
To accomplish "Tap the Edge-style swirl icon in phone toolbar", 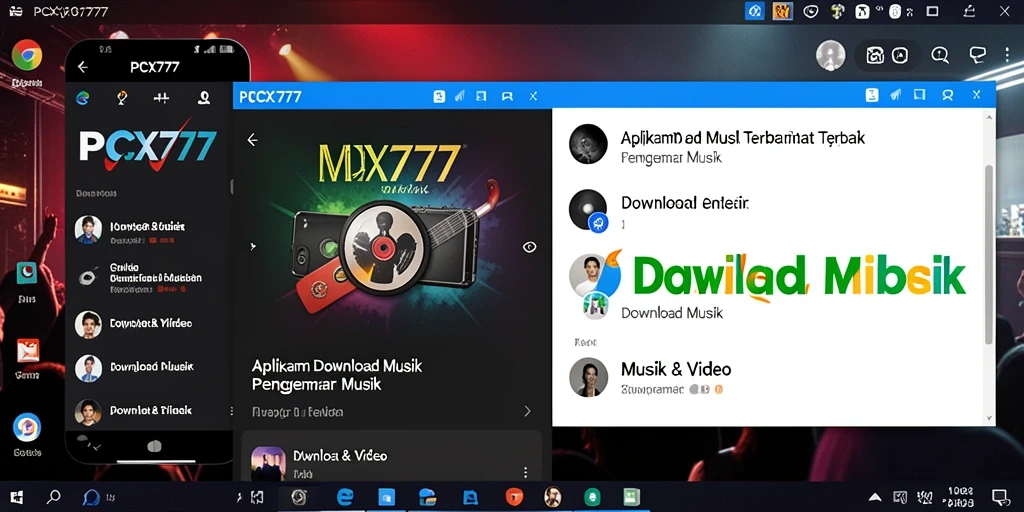I will click(82, 98).
